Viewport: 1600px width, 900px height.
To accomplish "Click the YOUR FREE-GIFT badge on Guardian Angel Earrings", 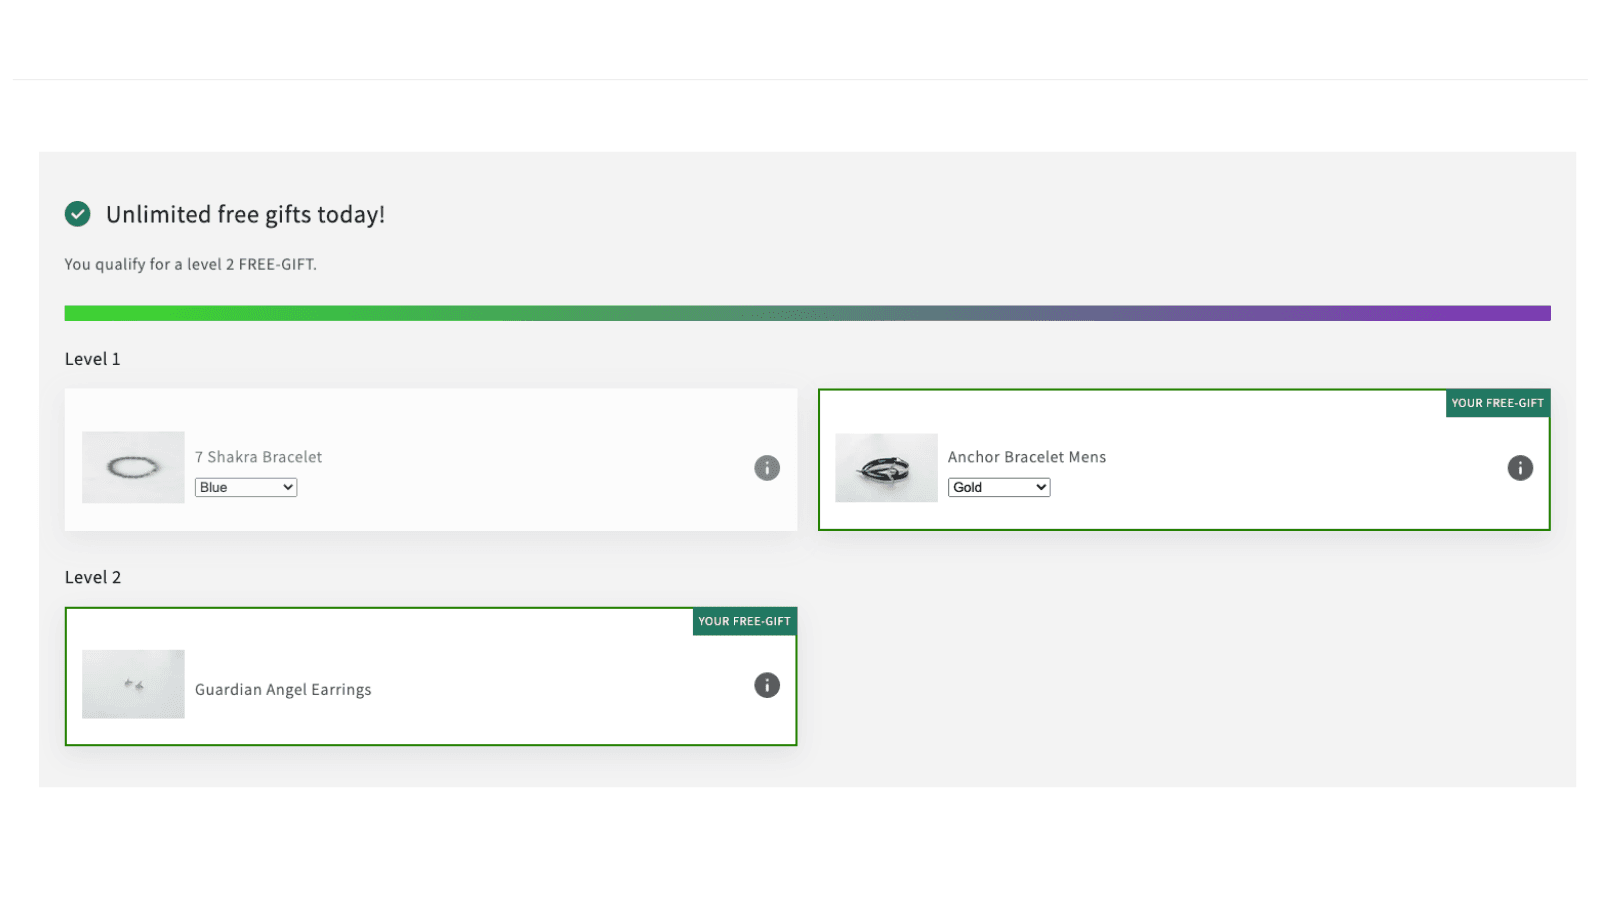I will pyautogui.click(x=744, y=621).
